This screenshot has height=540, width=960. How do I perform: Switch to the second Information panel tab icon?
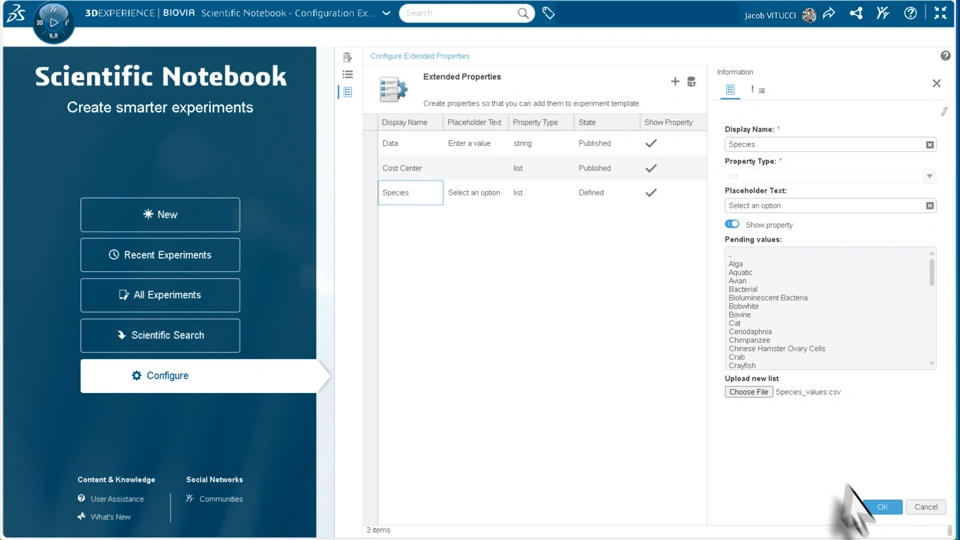tap(757, 90)
